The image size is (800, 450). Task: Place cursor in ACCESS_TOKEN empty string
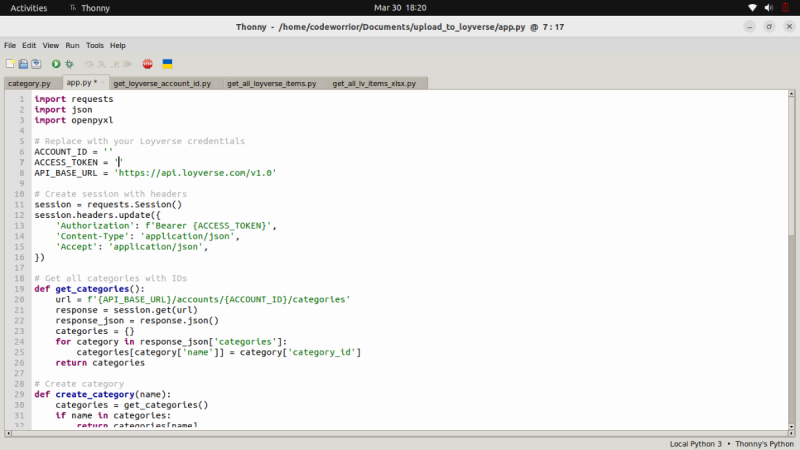[118, 162]
